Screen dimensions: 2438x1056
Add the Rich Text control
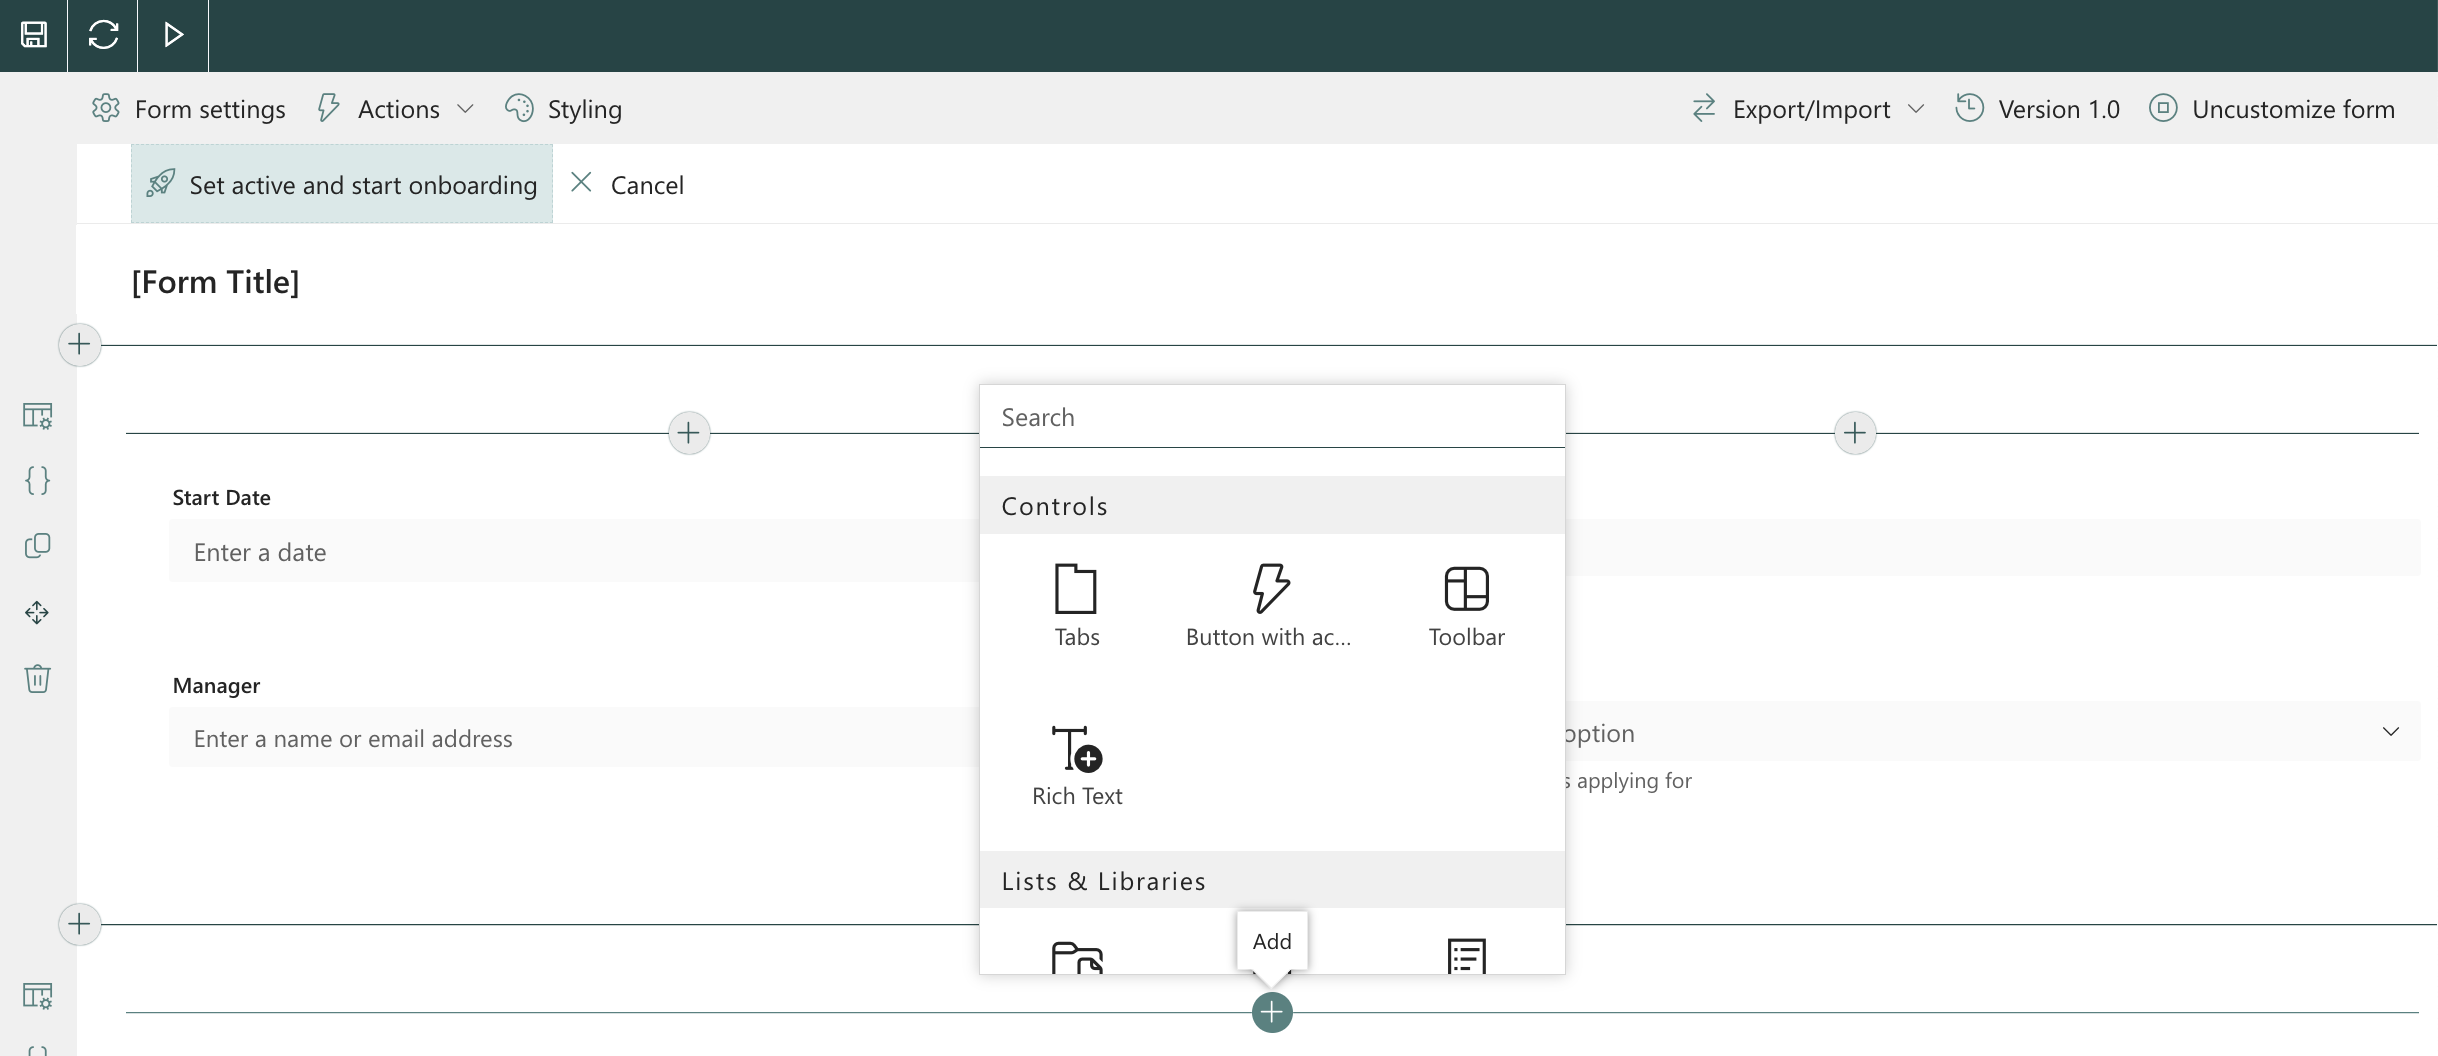[x=1077, y=766]
